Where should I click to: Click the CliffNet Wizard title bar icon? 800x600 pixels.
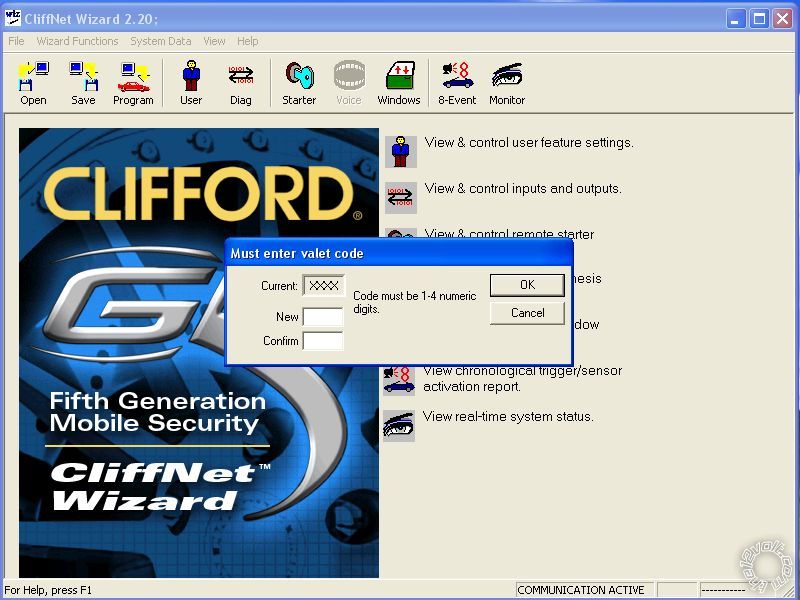click(x=12, y=18)
